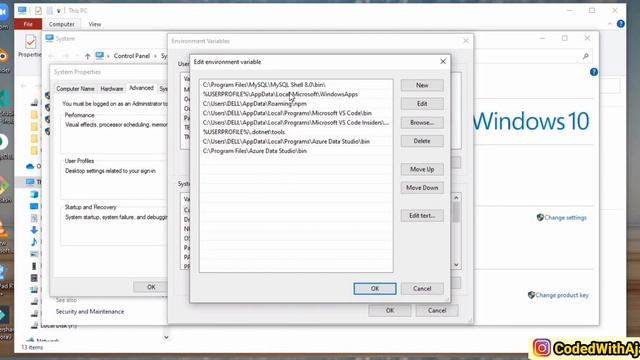The height and width of the screenshot is (360, 640).
Task: Open the File menu in This PC
Action: pyautogui.click(x=28, y=24)
